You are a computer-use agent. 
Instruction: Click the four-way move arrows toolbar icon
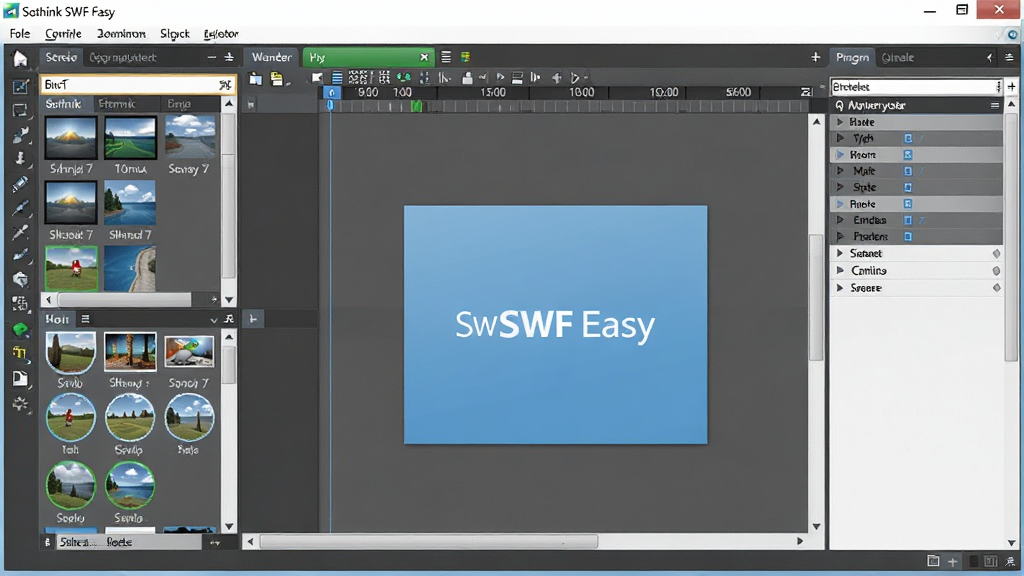(x=556, y=78)
